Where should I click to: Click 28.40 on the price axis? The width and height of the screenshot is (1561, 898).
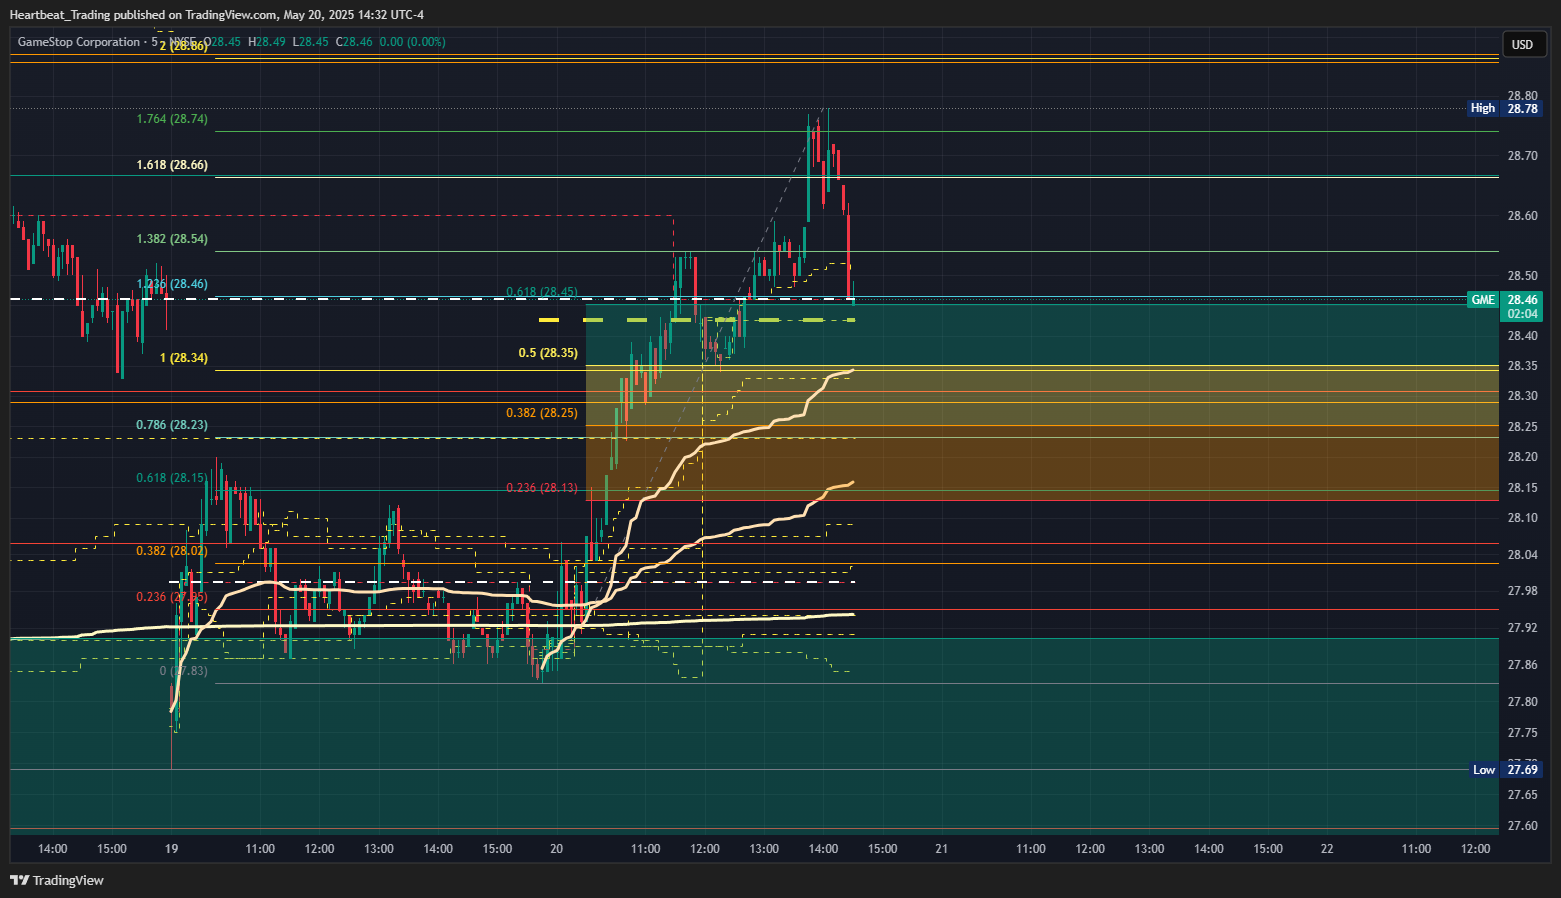click(1522, 336)
